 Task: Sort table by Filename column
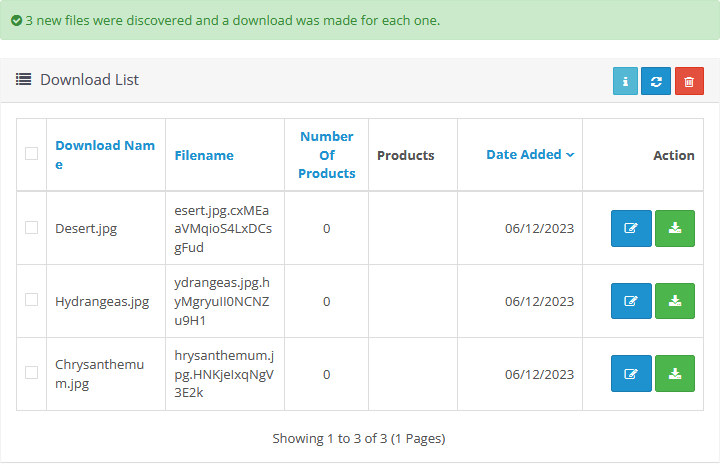point(204,155)
